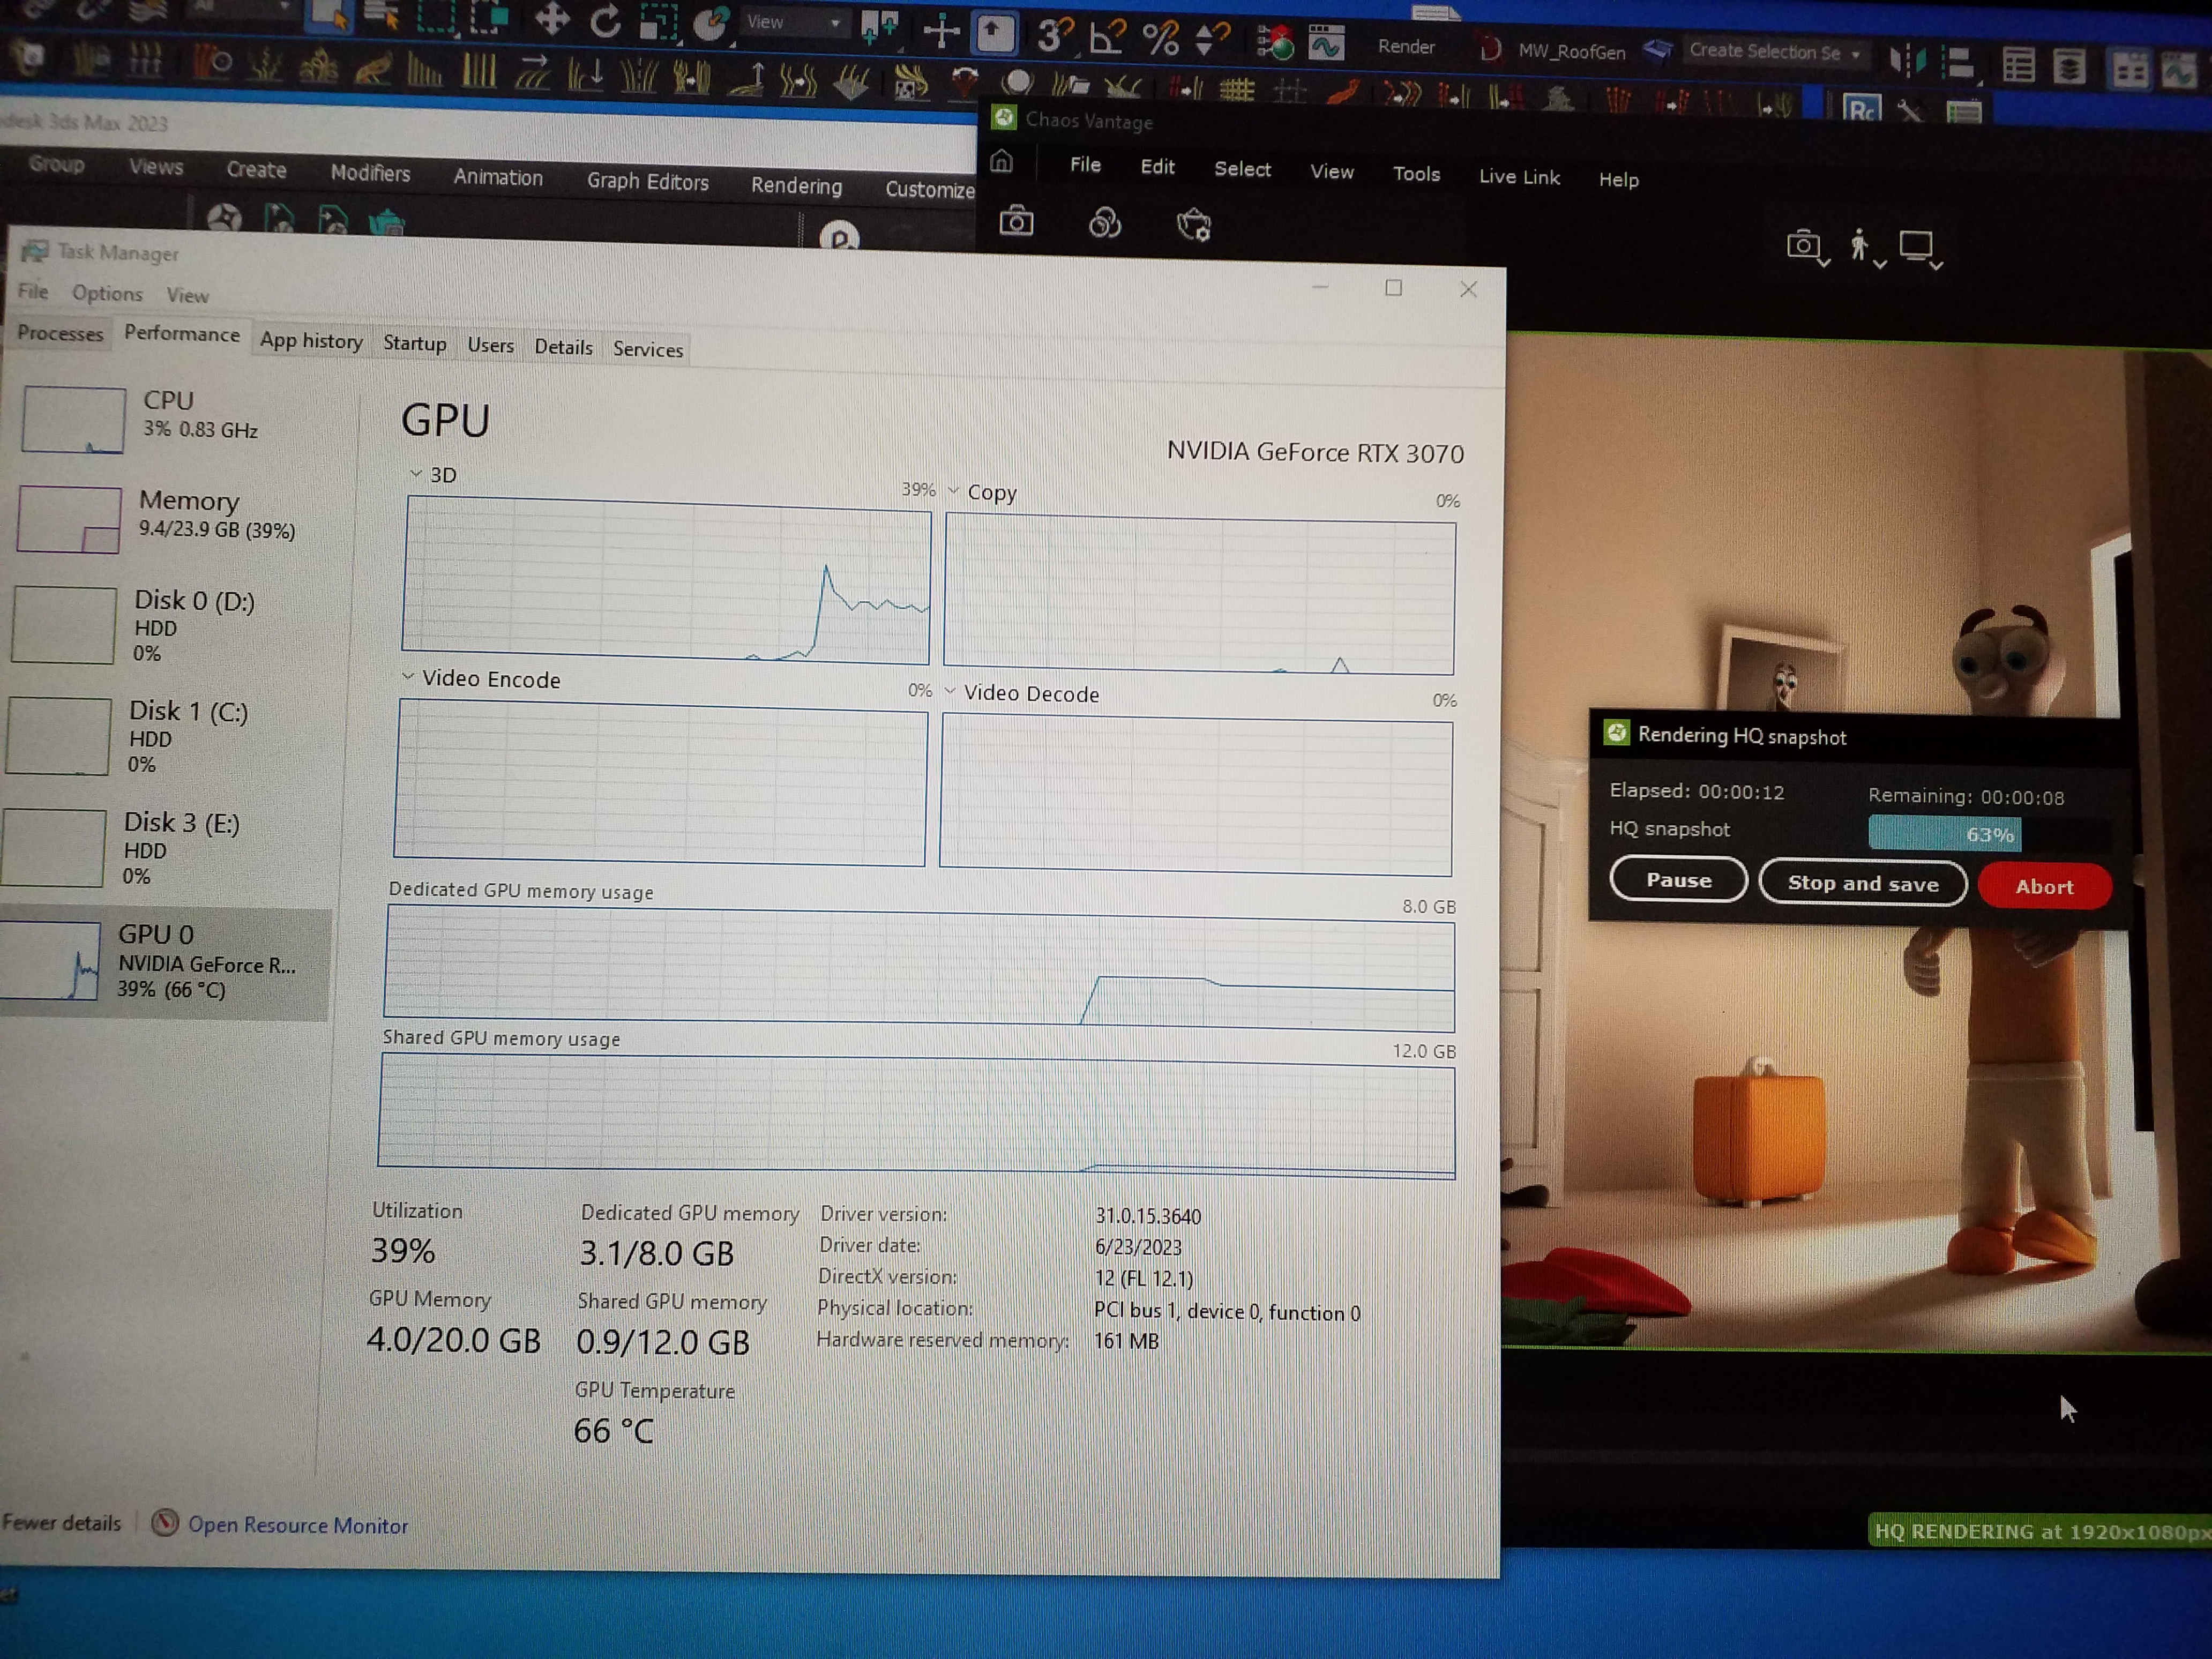Click the teapot render settings icon
Viewport: 2212px width, 1659px height.
pyautogui.click(x=1193, y=225)
